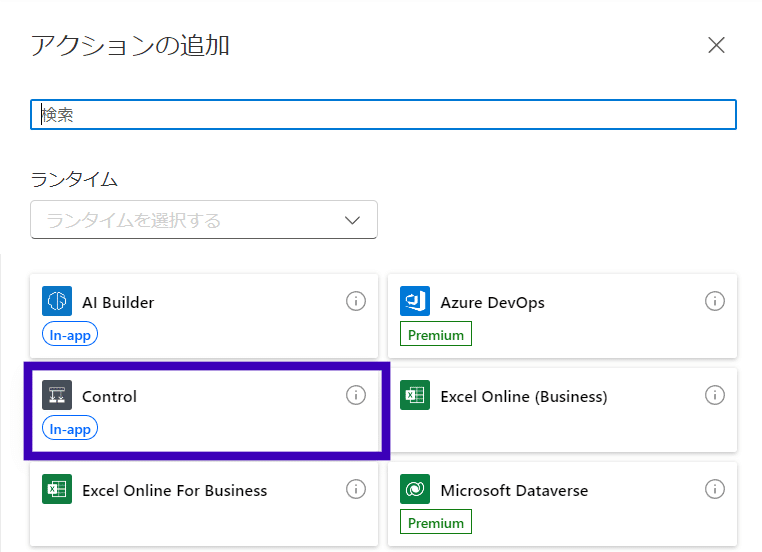This screenshot has width=762, height=552.
Task: Click the Excel Online (Business) icon
Action: [x=415, y=395]
